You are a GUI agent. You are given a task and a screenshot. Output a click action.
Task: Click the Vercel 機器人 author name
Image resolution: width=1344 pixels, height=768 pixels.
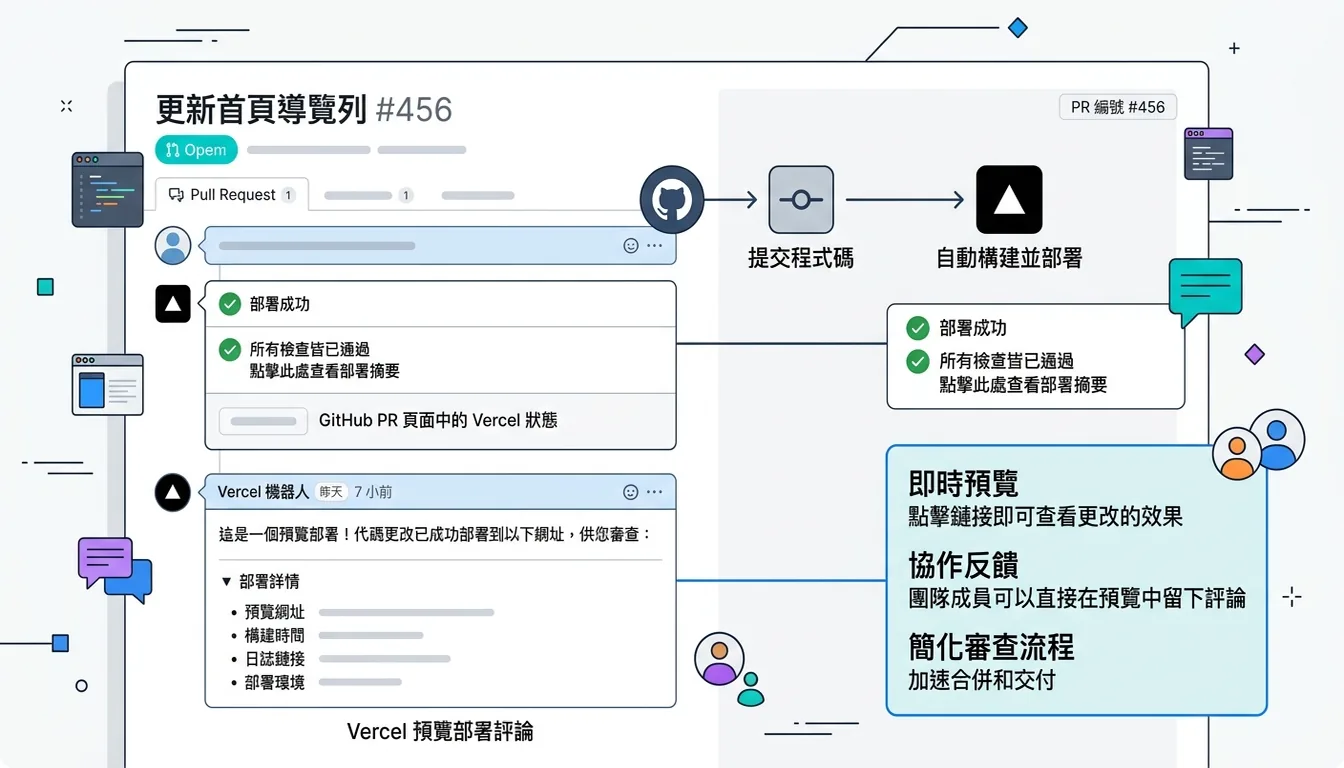263,492
